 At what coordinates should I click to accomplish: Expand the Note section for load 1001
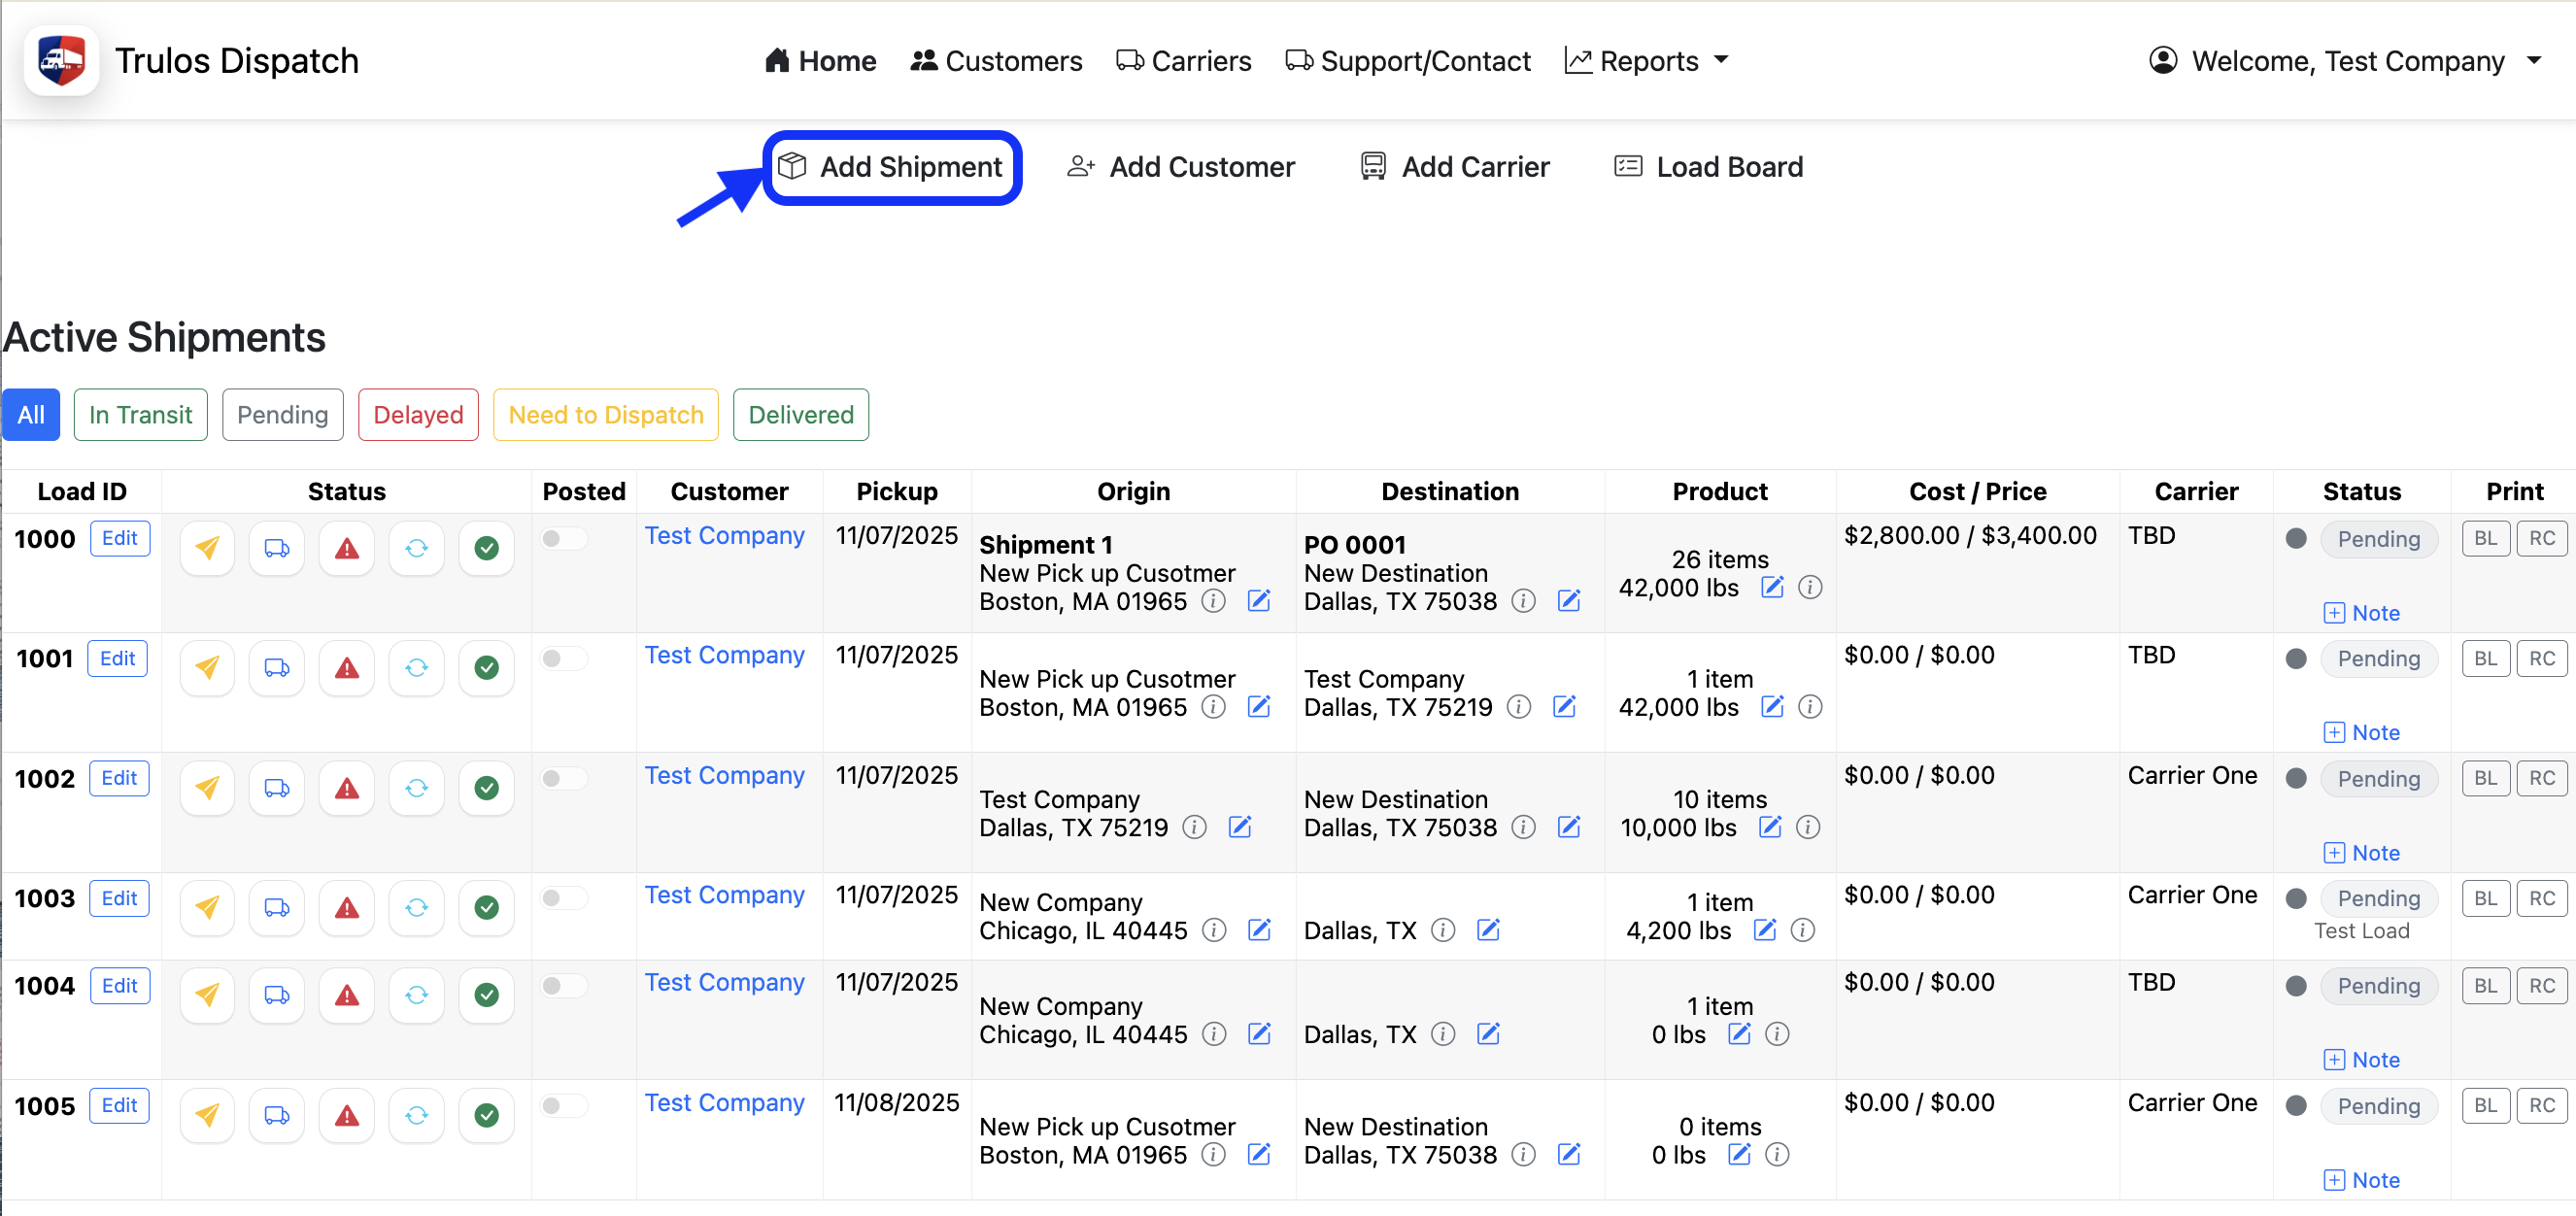2362,731
